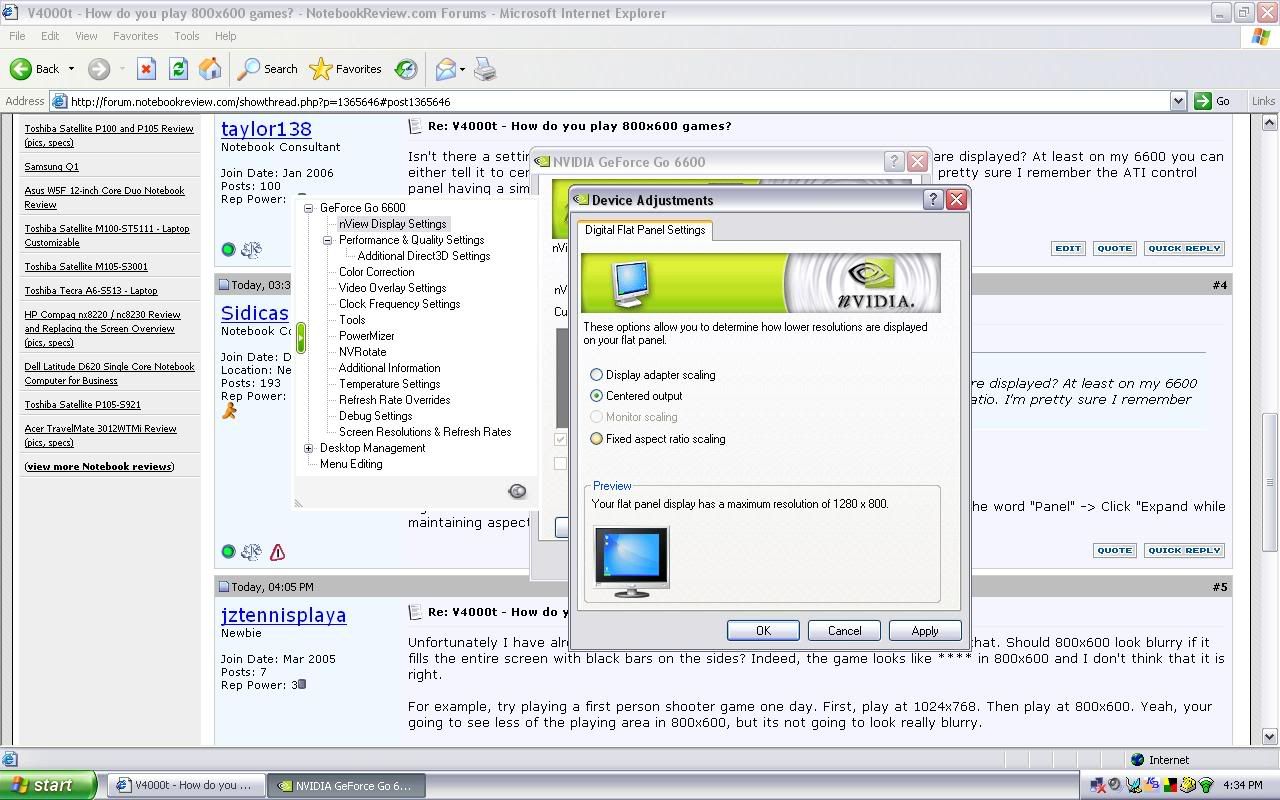Click Cancel in Device Adjustments
The height and width of the screenshot is (800, 1280).
coord(844,630)
